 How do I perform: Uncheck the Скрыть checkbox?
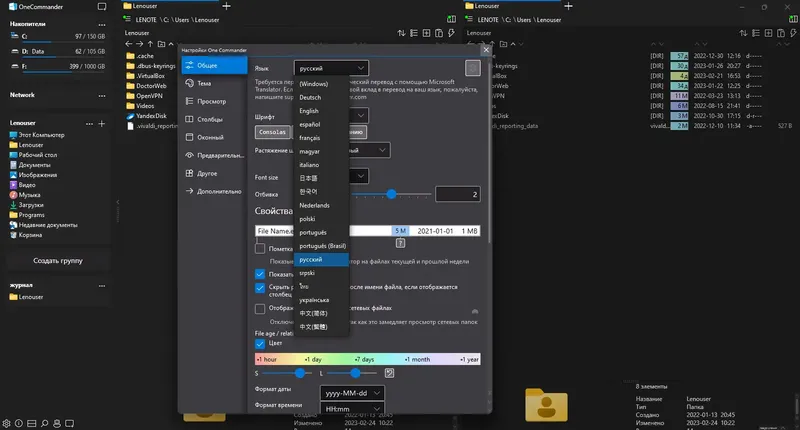click(260, 288)
